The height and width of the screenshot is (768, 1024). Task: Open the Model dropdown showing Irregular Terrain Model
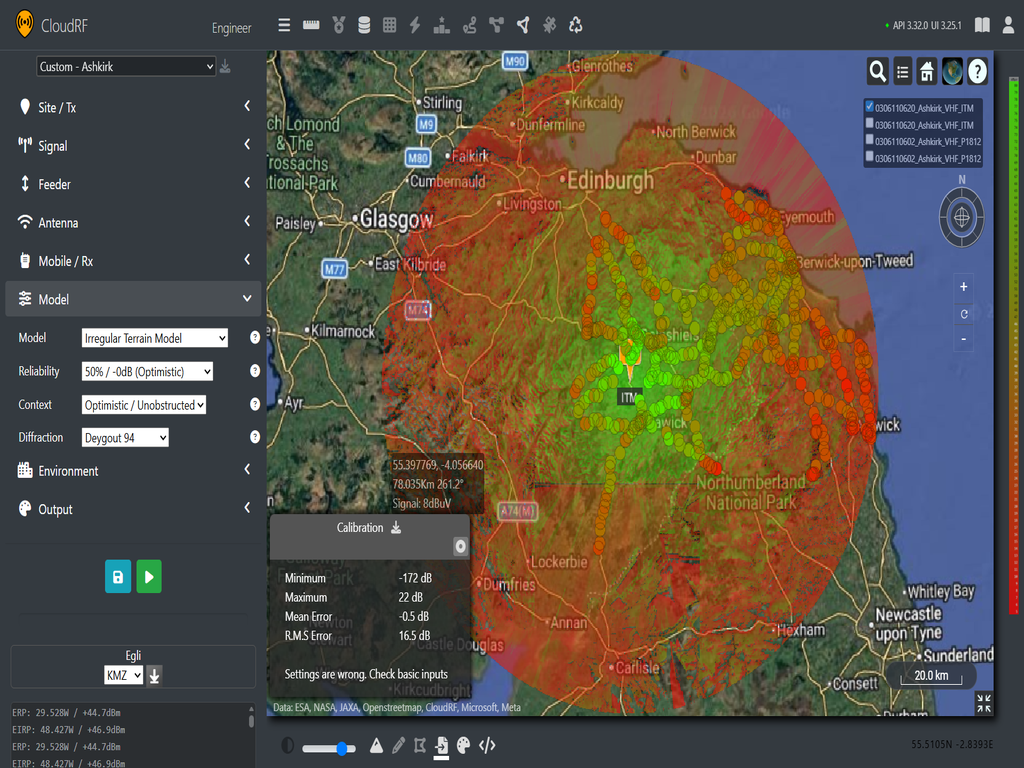[154, 338]
